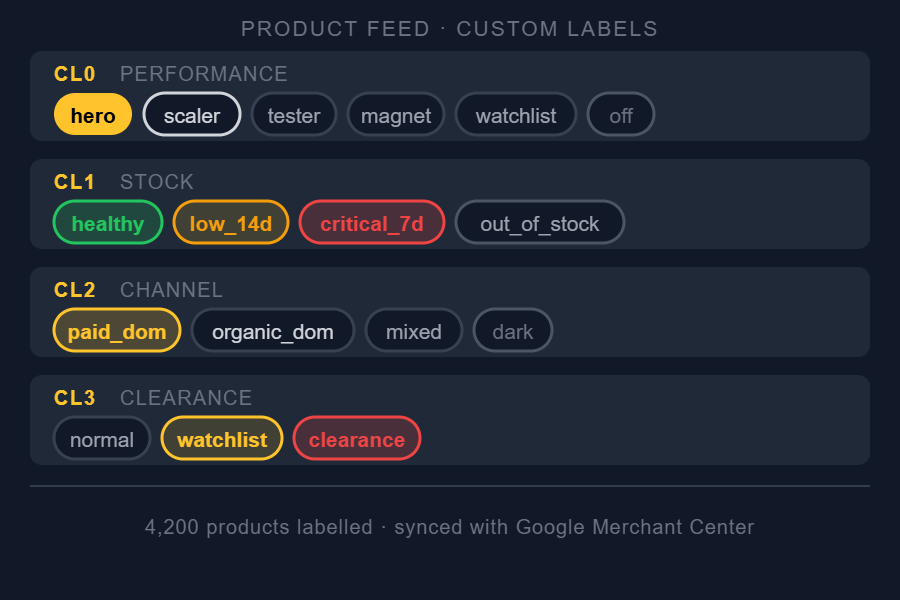
Task: Pick the organic_dom channel chip
Action: coord(273,331)
